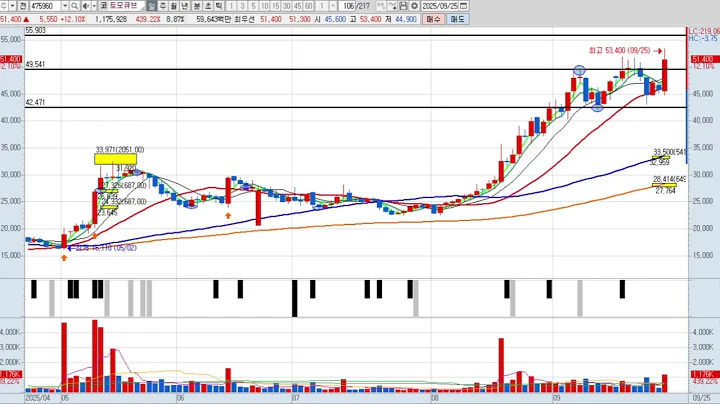The width and height of the screenshot is (720, 404).
Task: Select the tick (틱) chart period
Action: pyautogui.click(x=219, y=6)
